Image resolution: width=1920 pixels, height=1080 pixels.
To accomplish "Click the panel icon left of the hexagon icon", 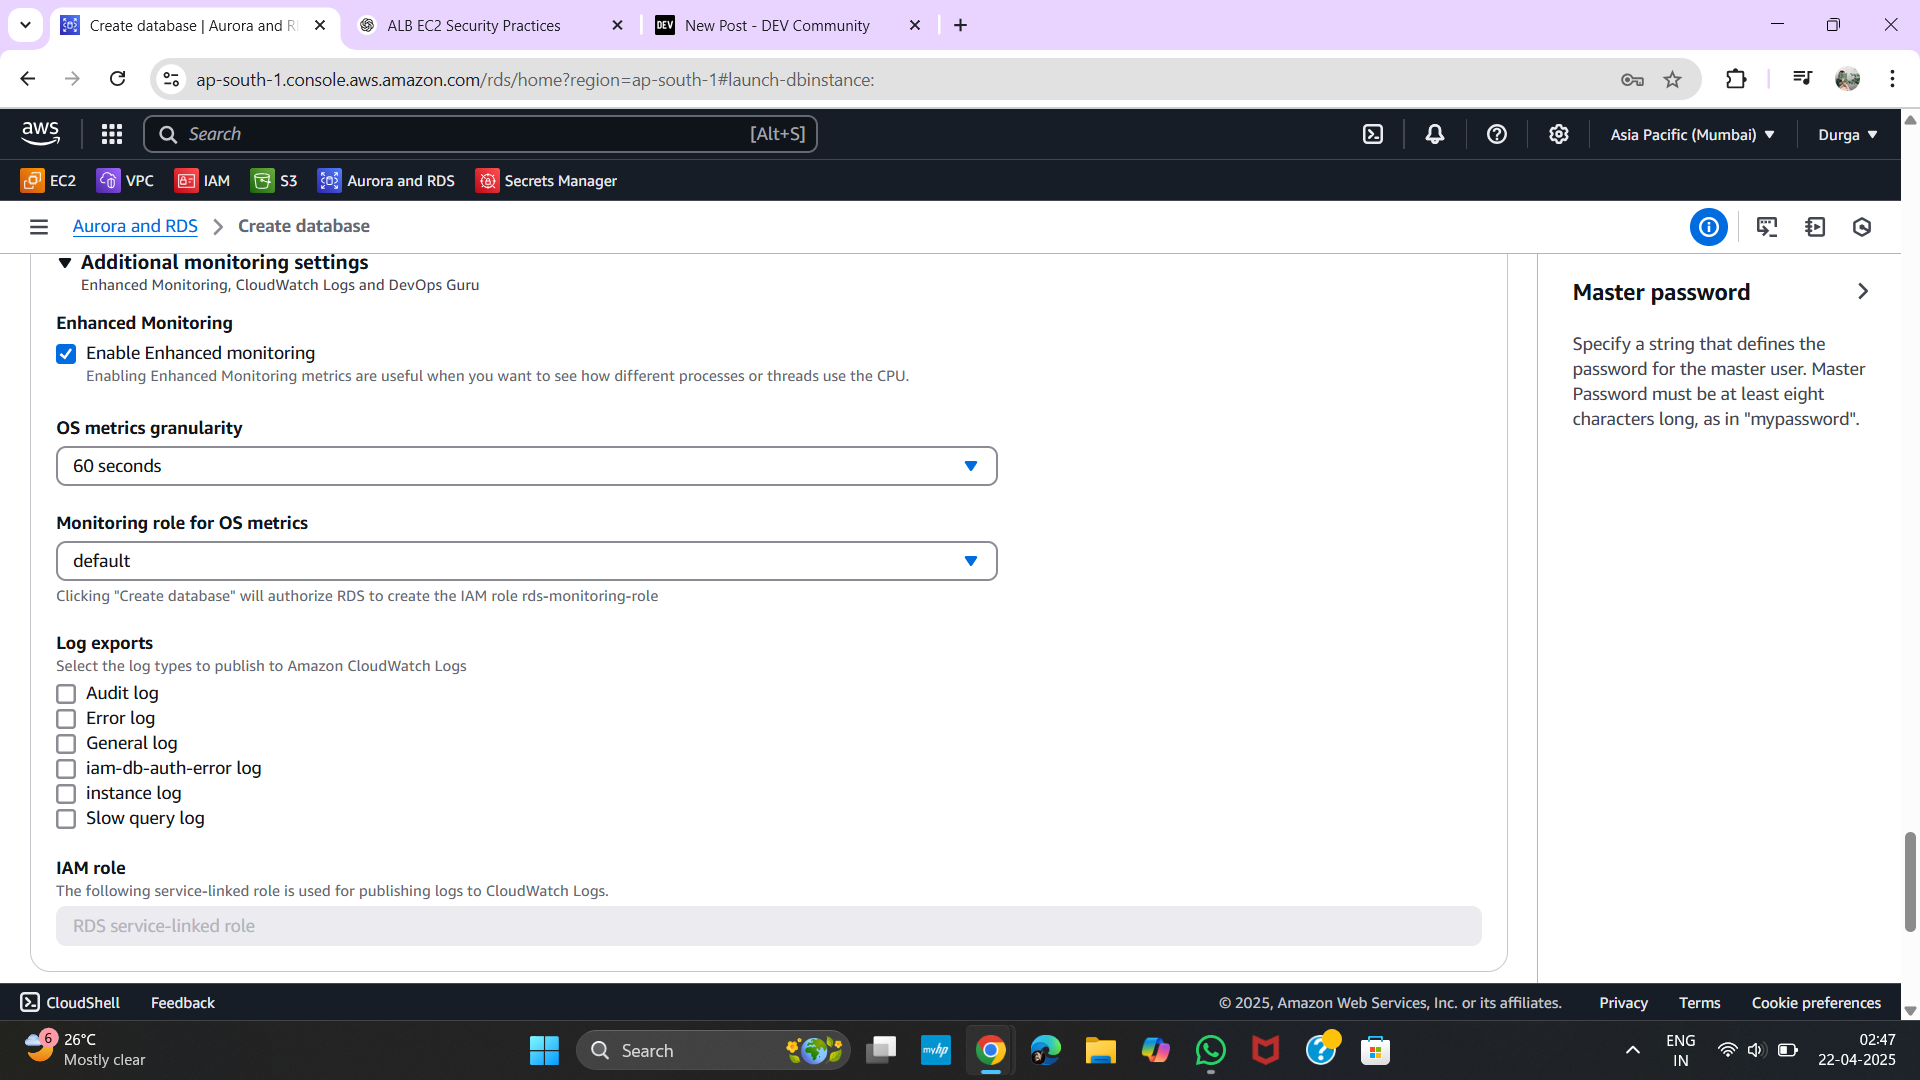I will pos(1815,227).
